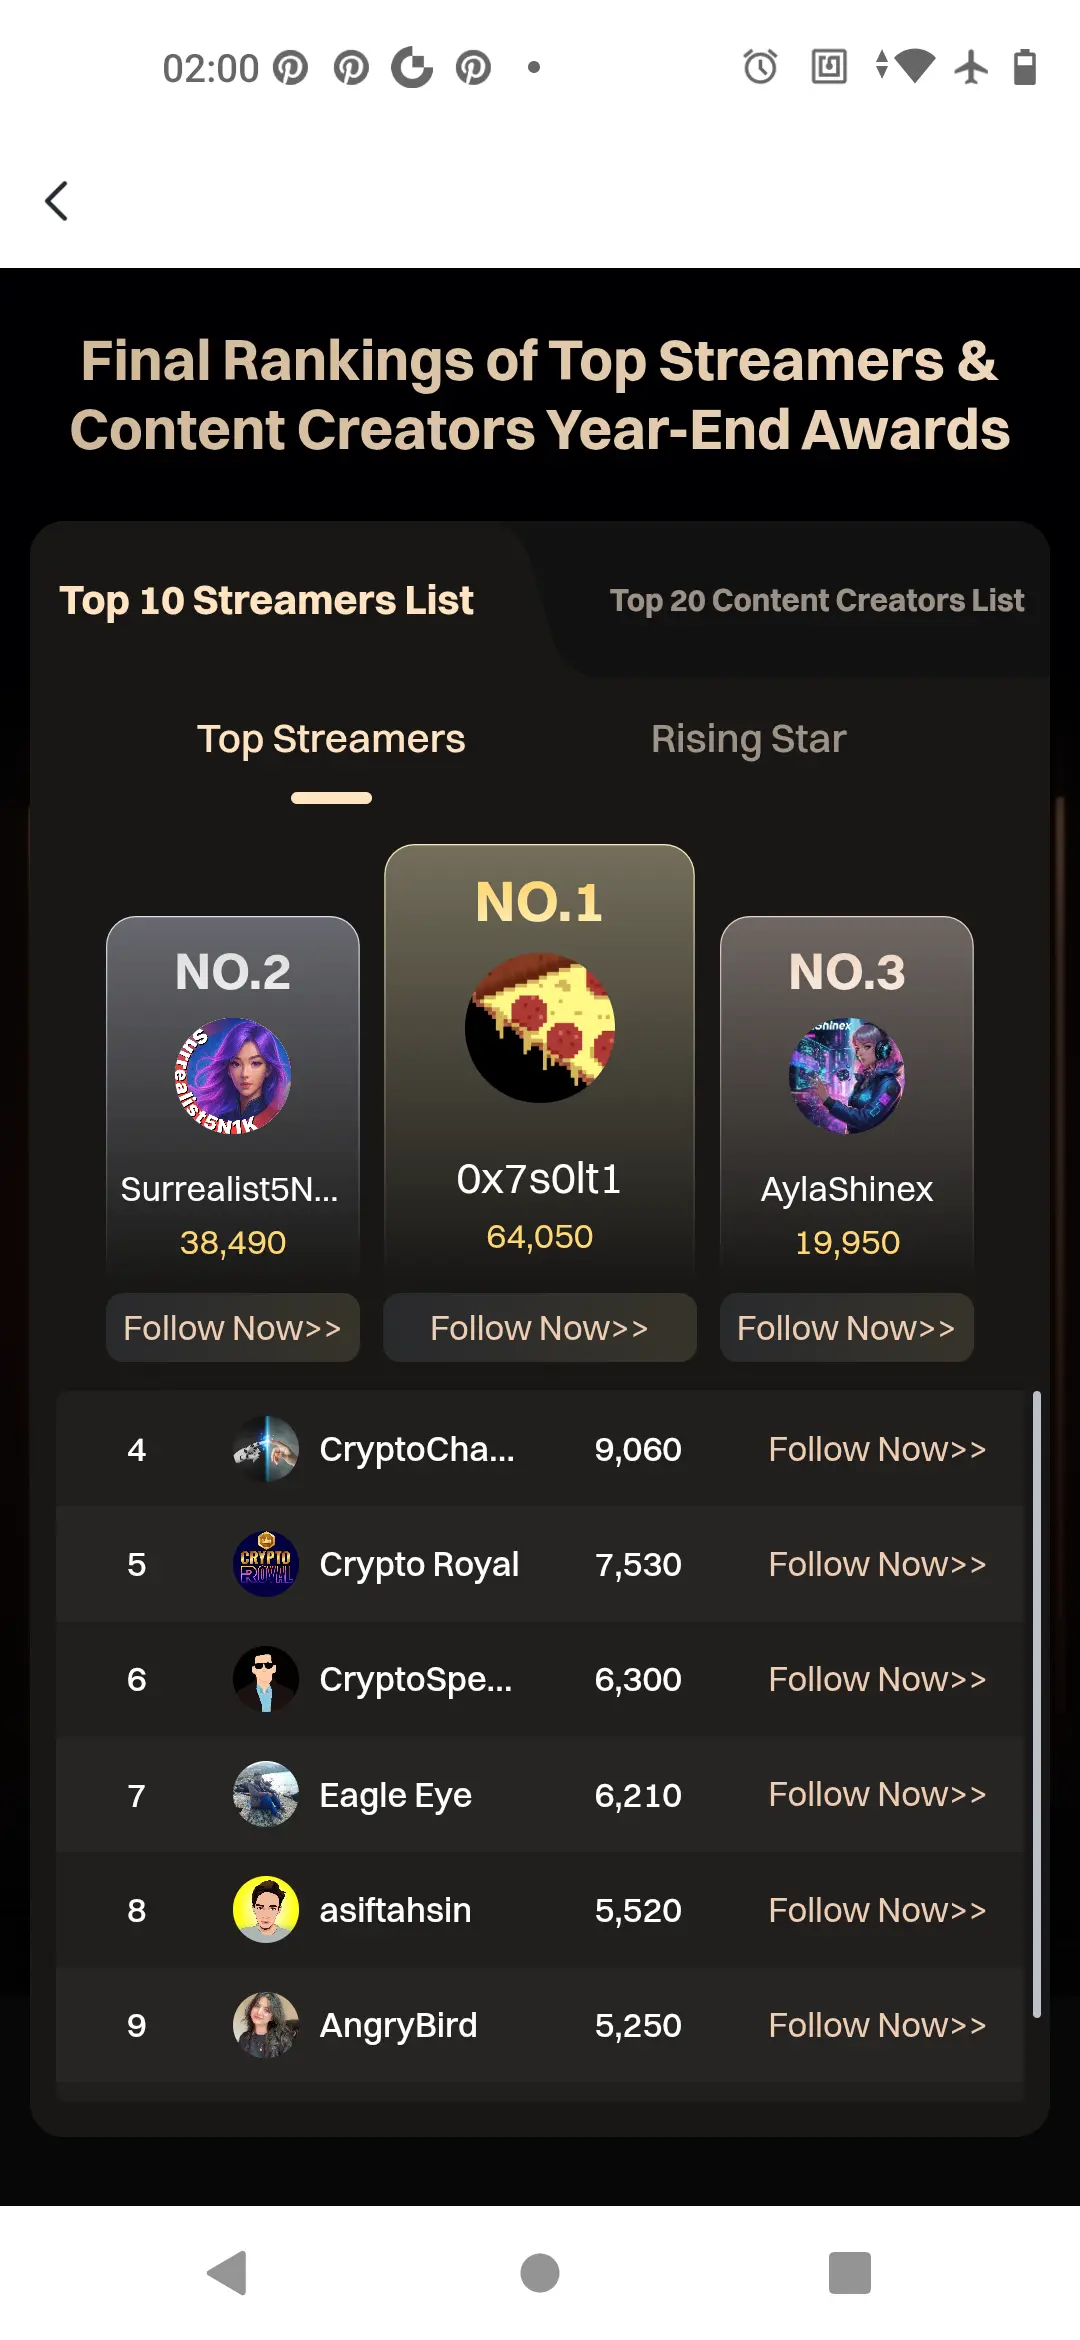Follow 0x7s0lt1 with Follow Now button
The height and width of the screenshot is (2340, 1080).
(x=540, y=1328)
